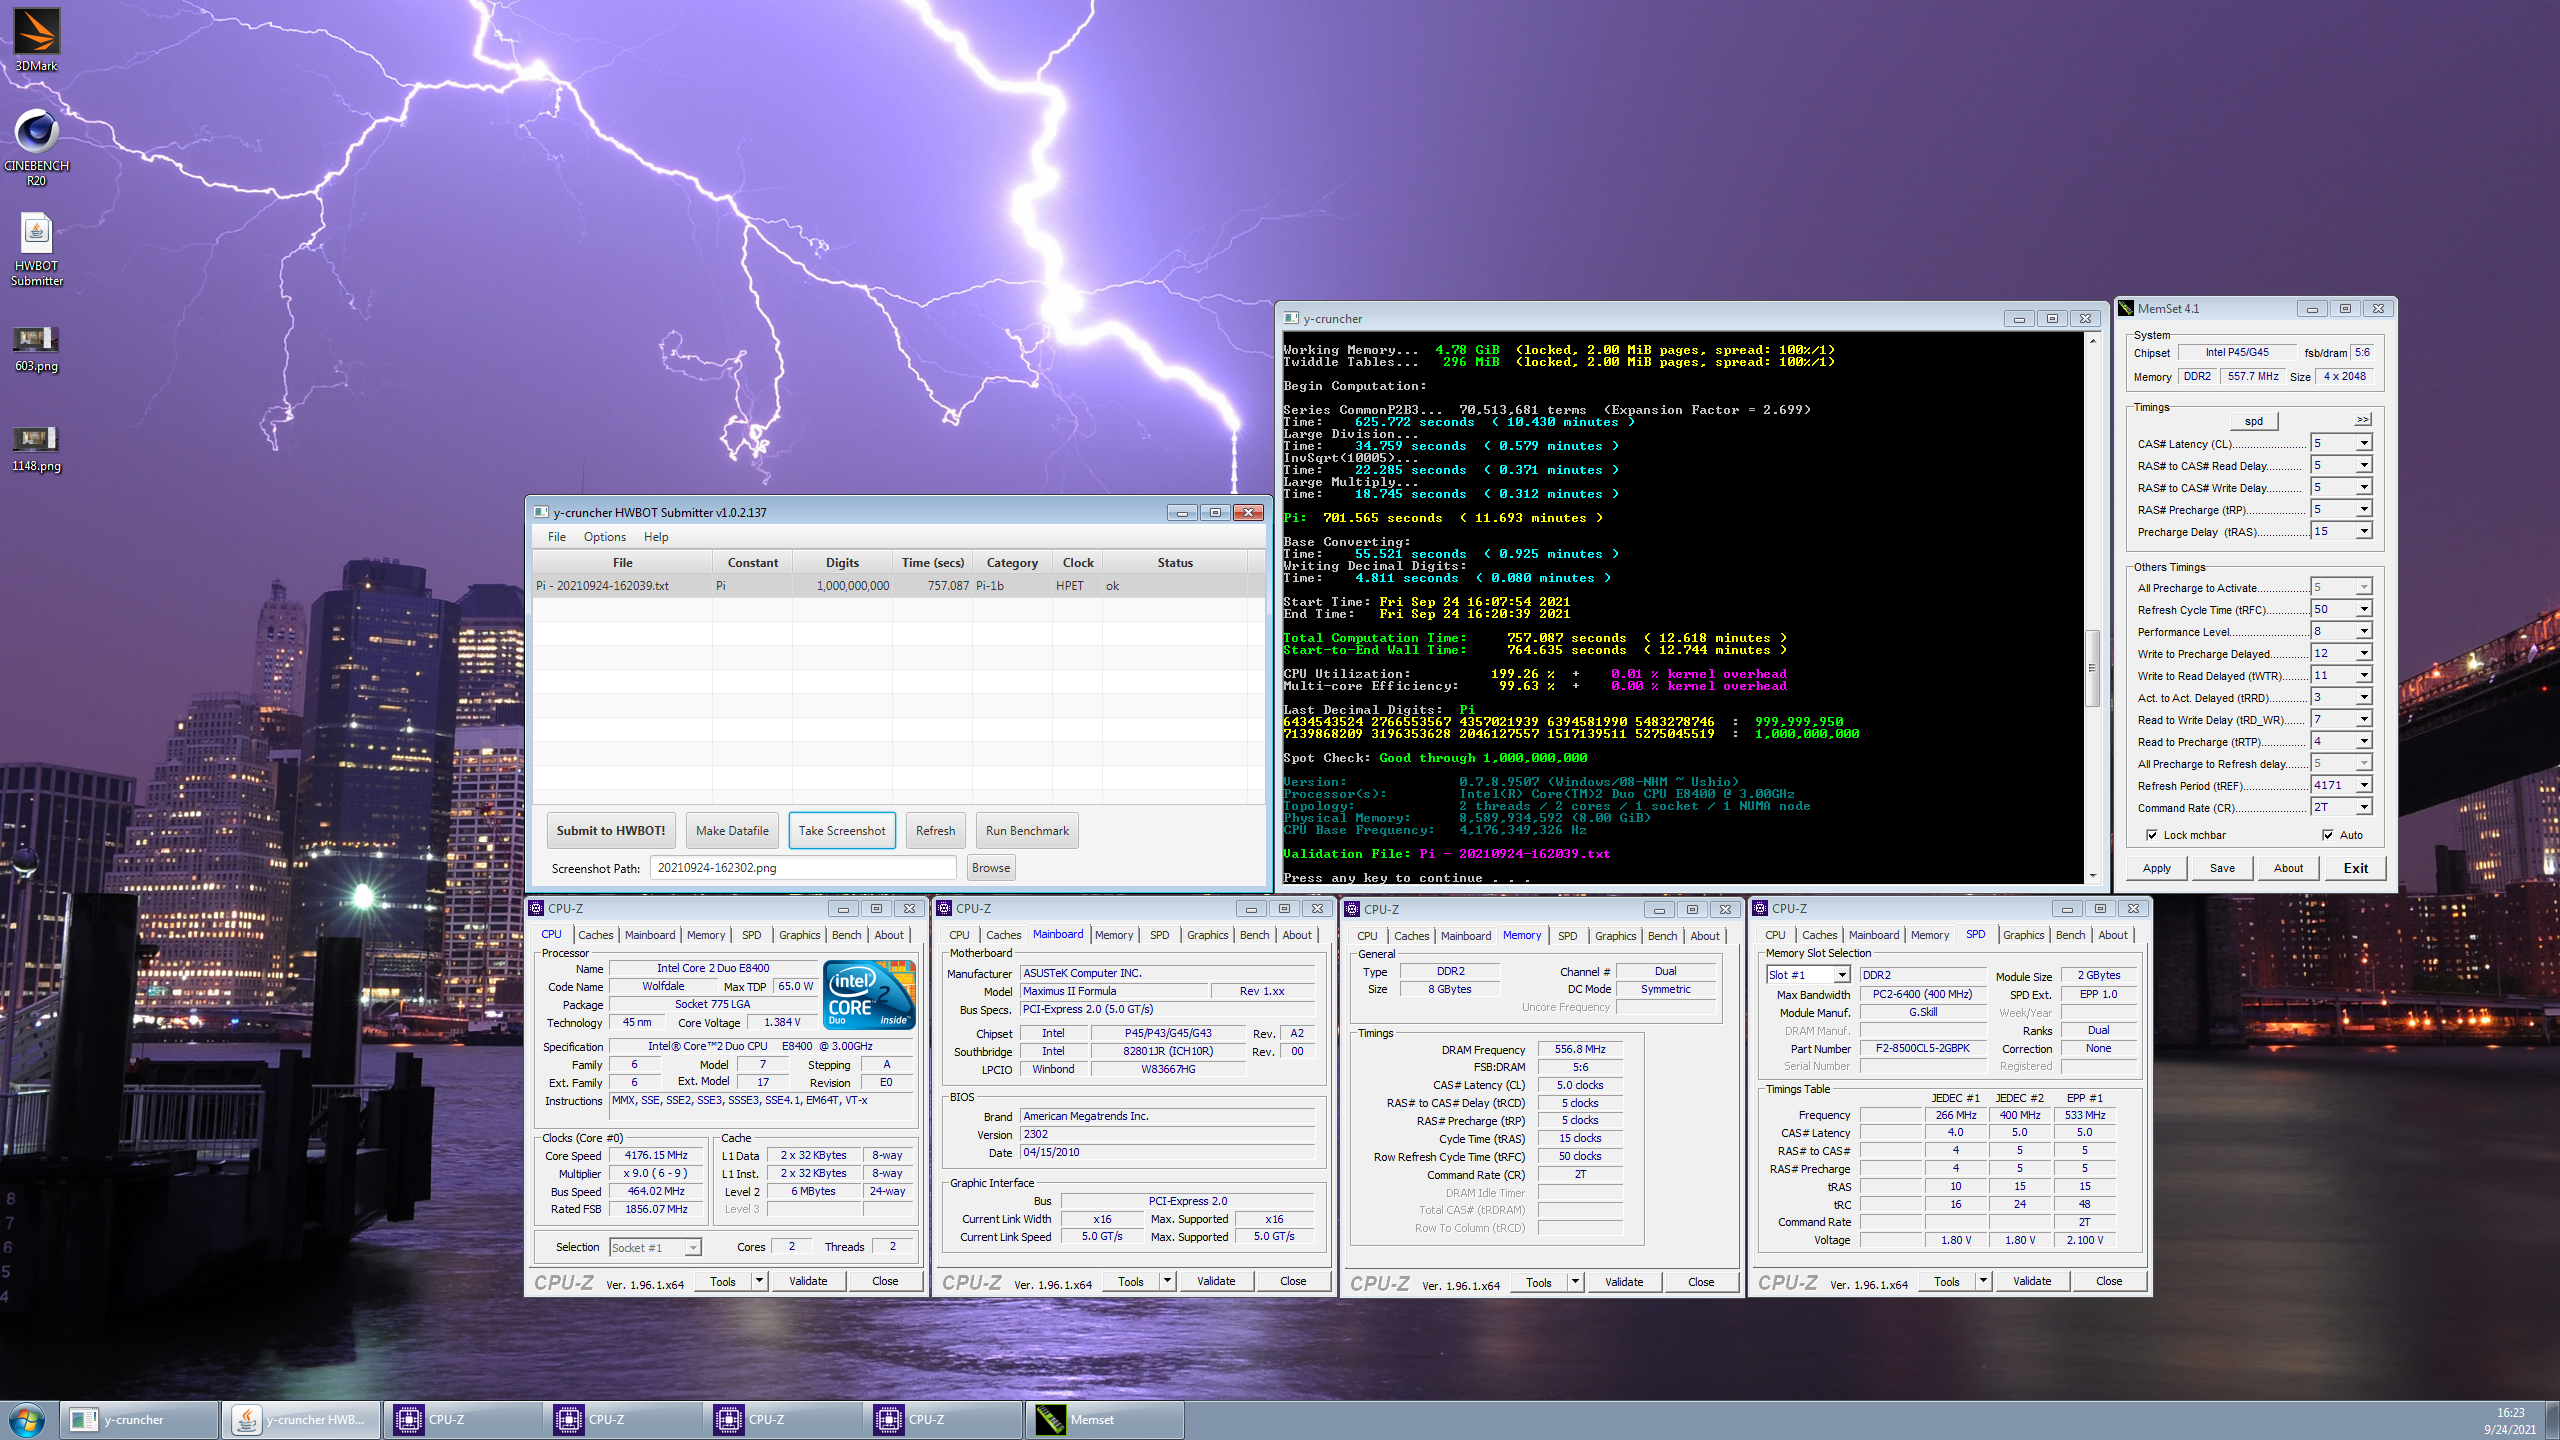Click Run Benchmark button

tap(1027, 831)
